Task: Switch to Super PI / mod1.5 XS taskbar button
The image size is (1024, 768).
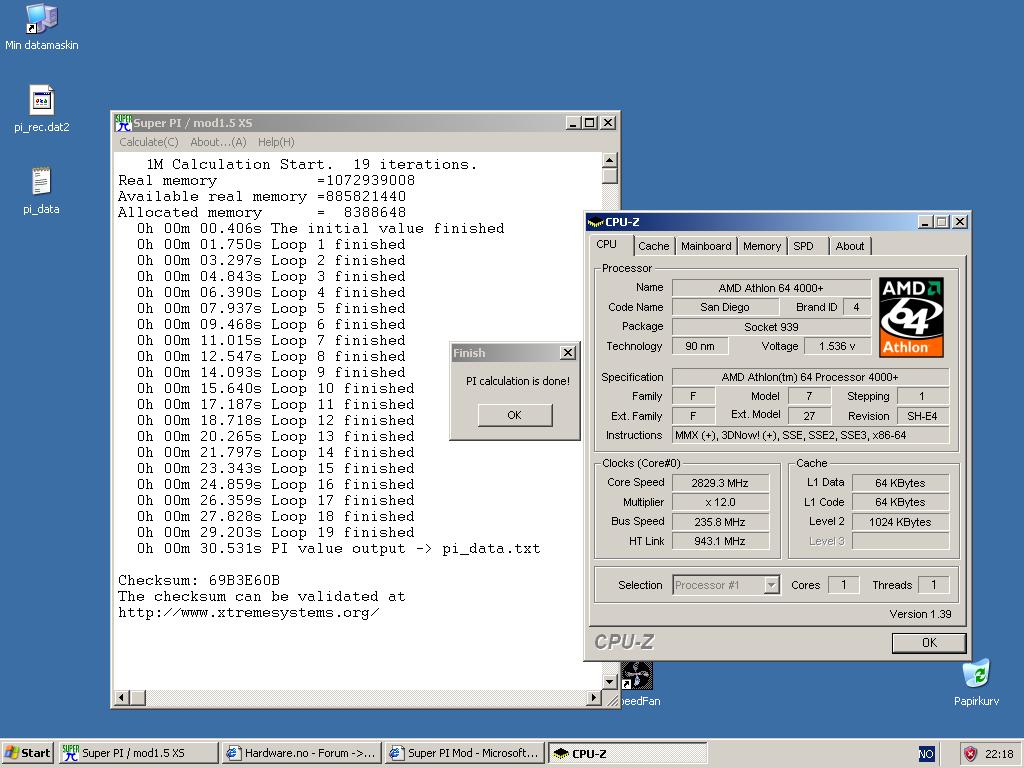Action: pyautogui.click(x=139, y=753)
